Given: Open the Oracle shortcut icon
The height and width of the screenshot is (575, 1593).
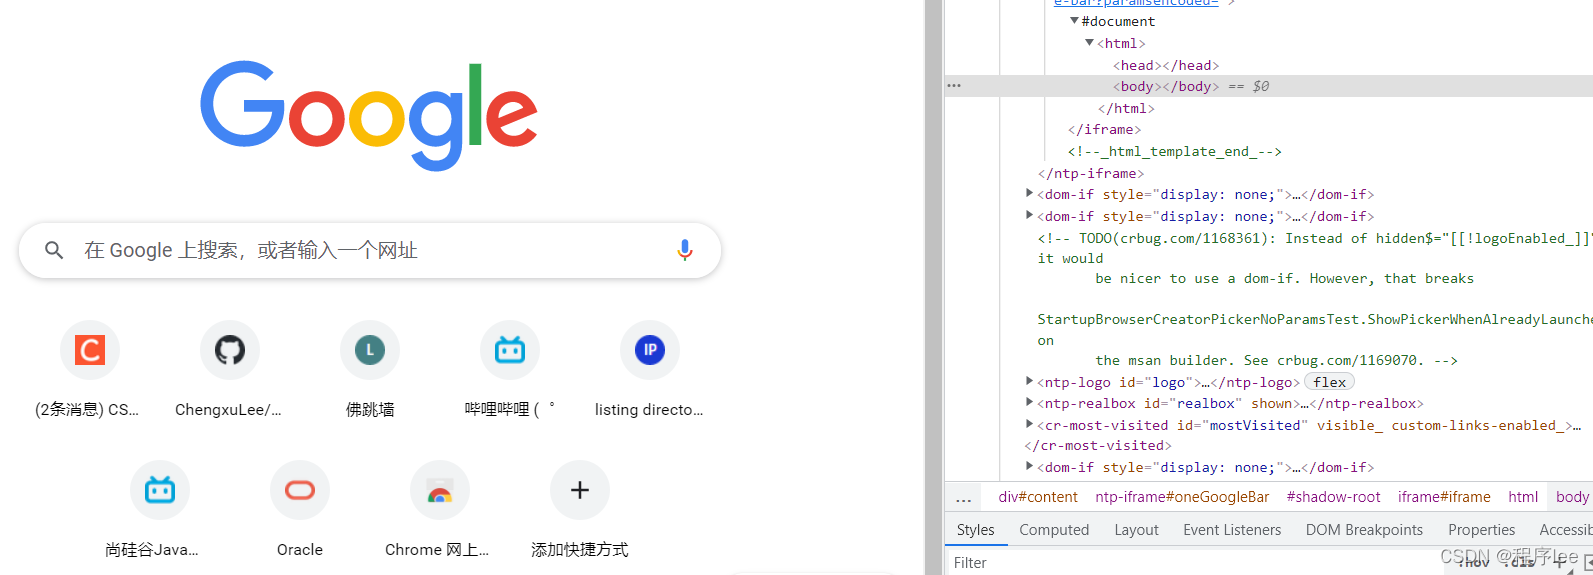Looking at the screenshot, I should point(300,490).
